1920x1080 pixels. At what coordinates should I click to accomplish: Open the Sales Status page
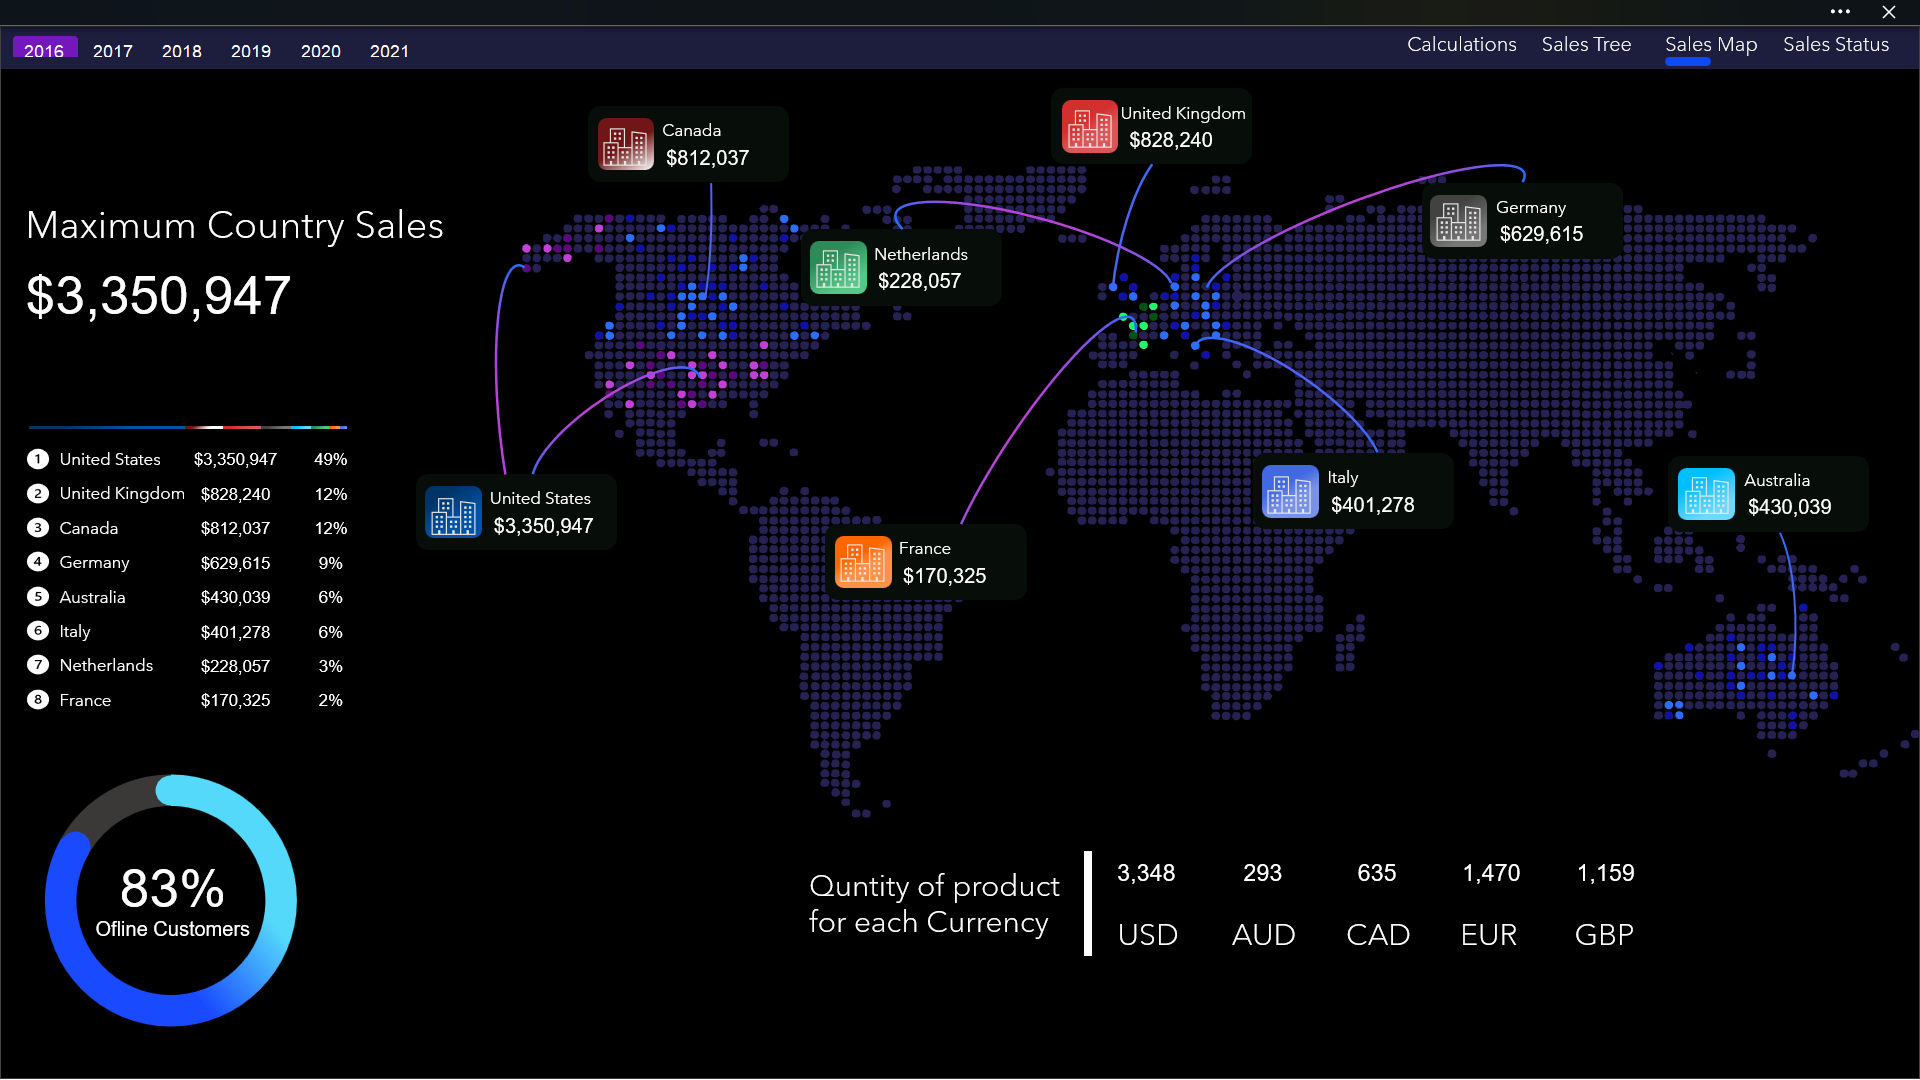pos(1836,45)
